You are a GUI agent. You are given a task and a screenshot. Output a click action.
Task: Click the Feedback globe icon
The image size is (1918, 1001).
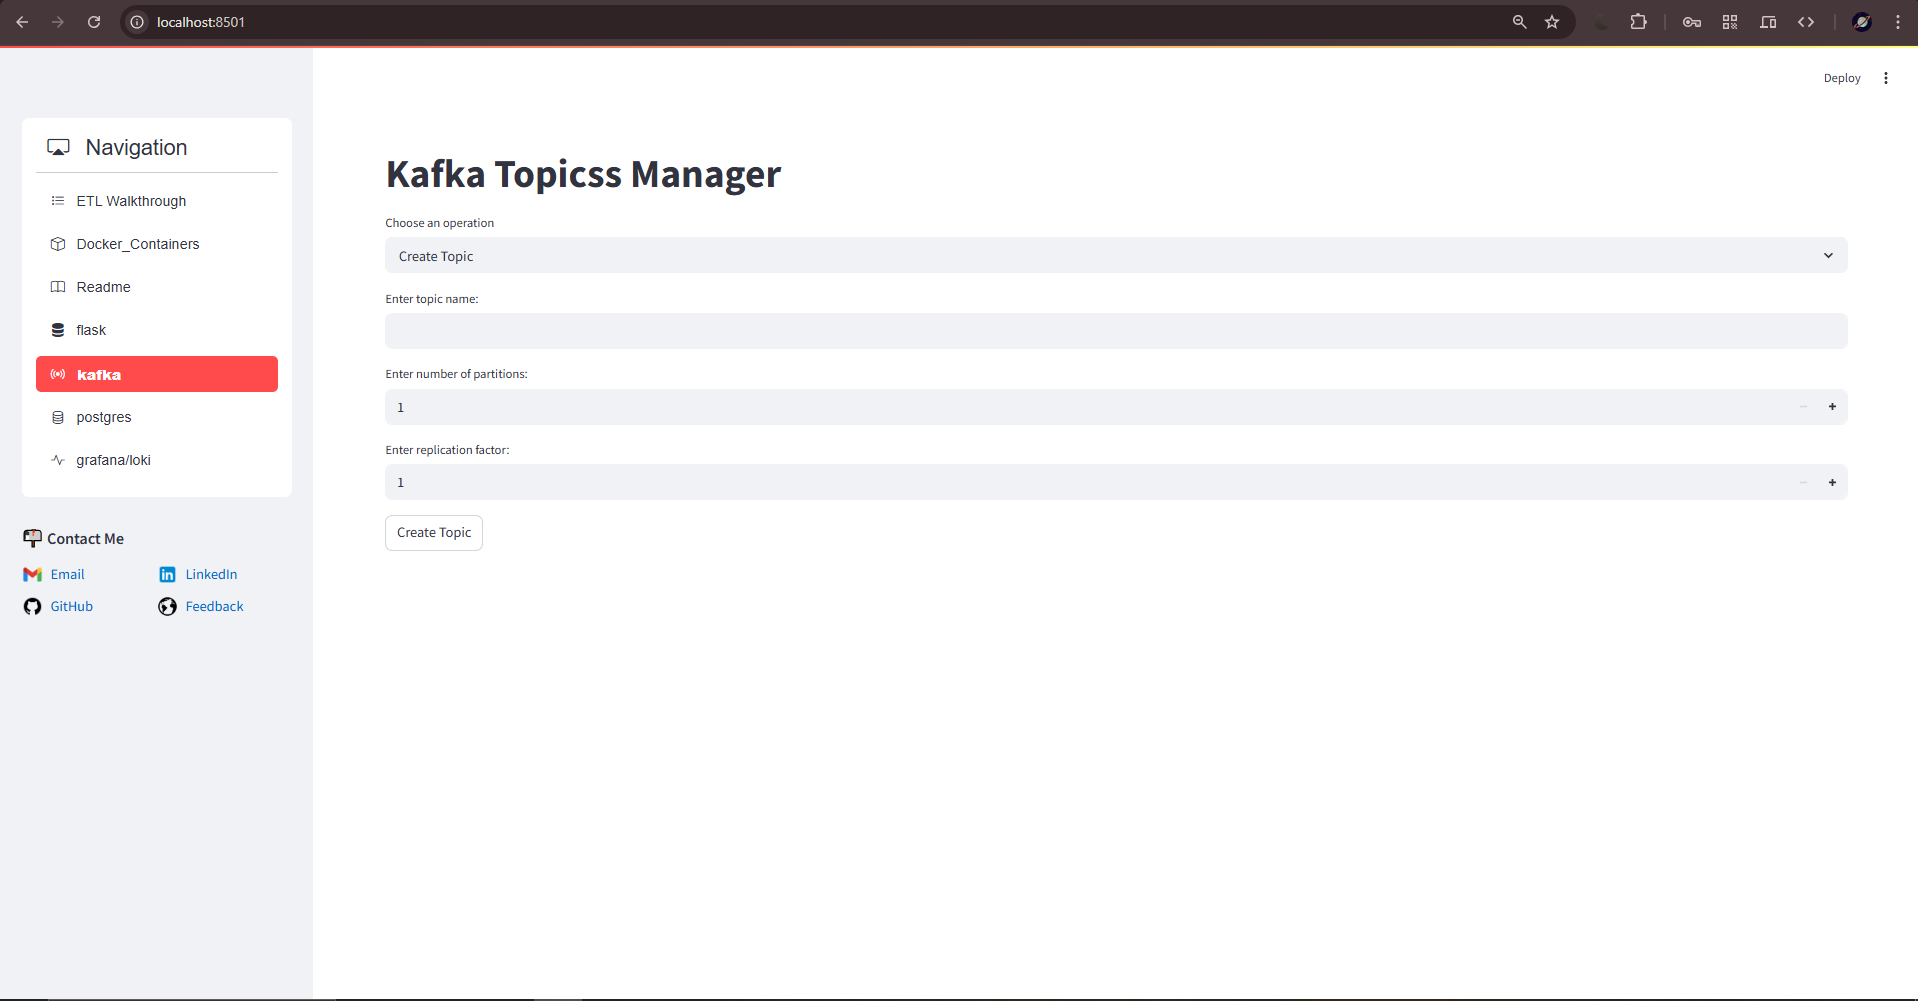pos(167,606)
